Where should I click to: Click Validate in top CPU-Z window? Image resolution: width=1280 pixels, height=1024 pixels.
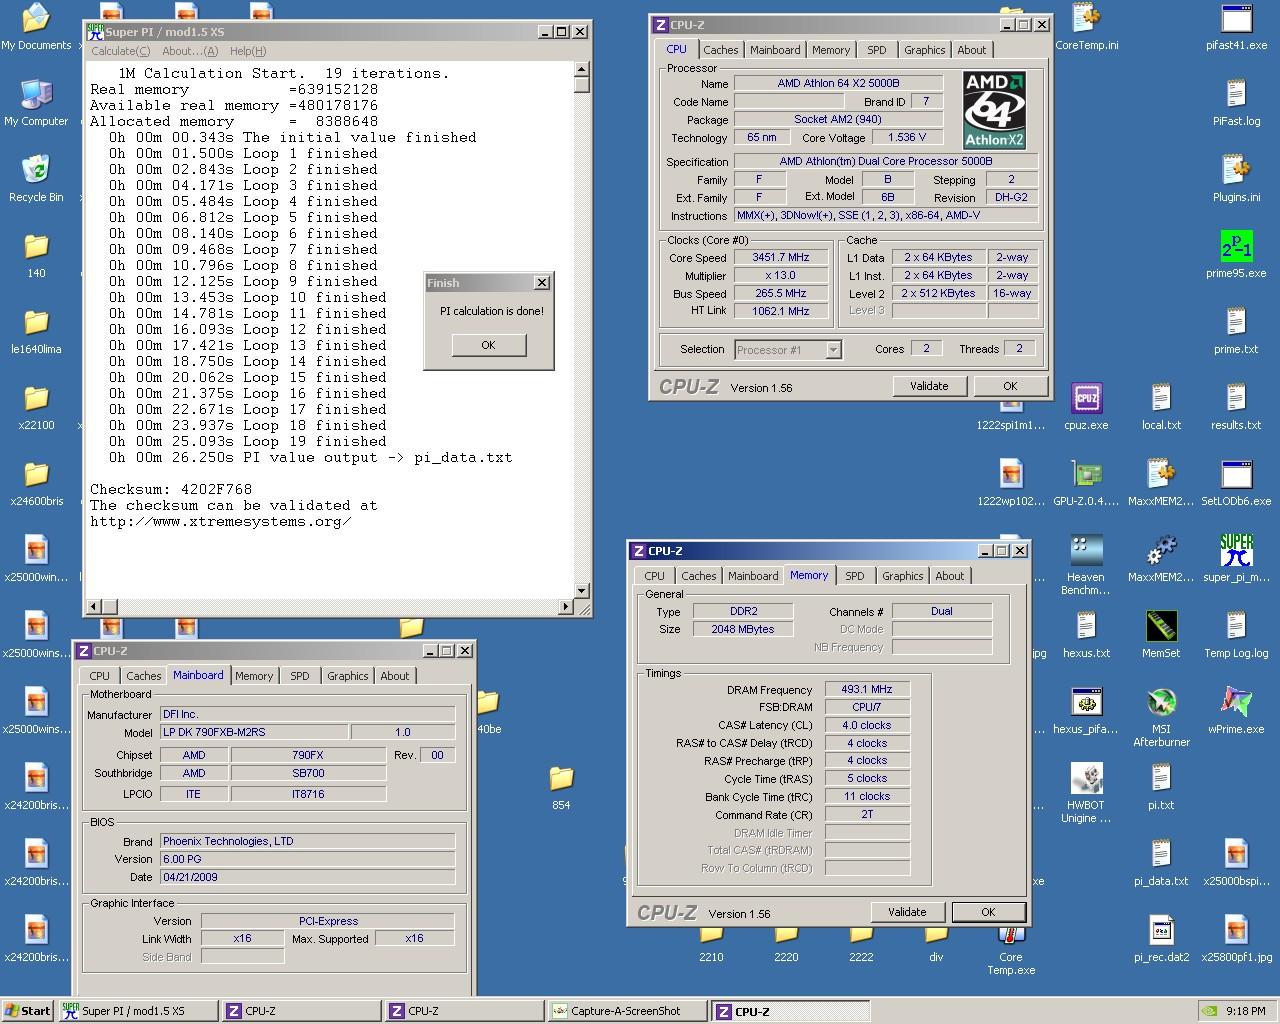[929, 386]
